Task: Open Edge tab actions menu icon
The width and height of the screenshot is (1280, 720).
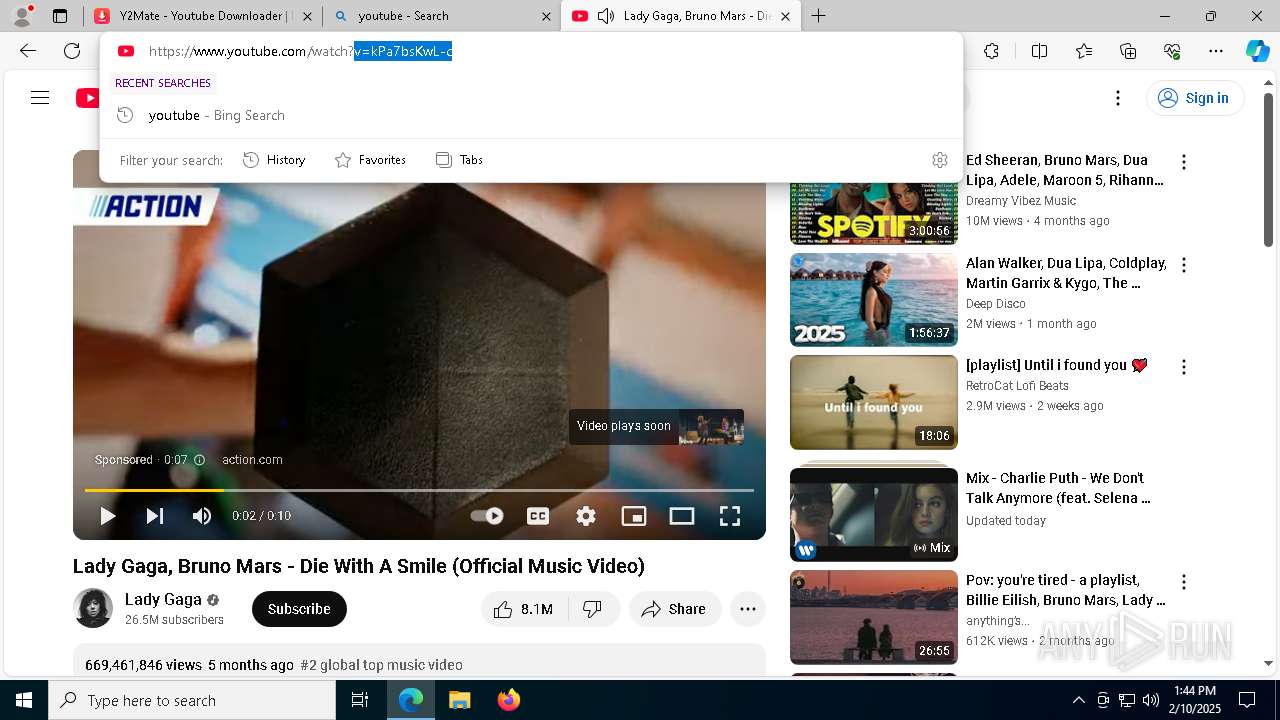Action: click(x=60, y=16)
